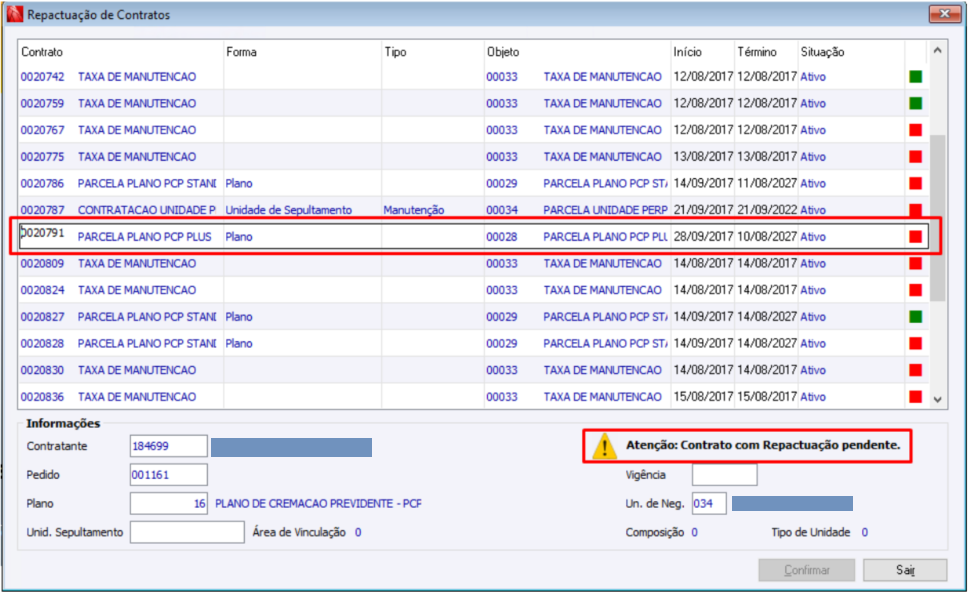Click the red status square of contract 0020836
The height and width of the screenshot is (594, 969).
915,396
